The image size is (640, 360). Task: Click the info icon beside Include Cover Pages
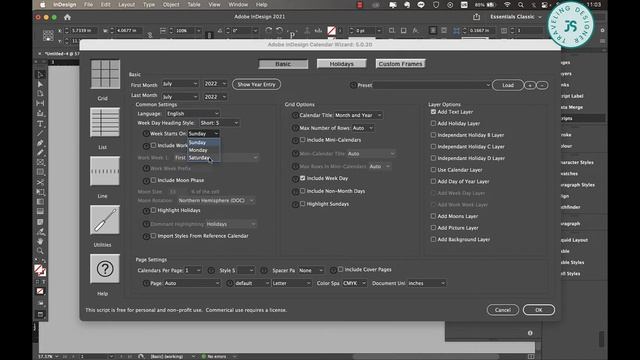[x=333, y=270]
